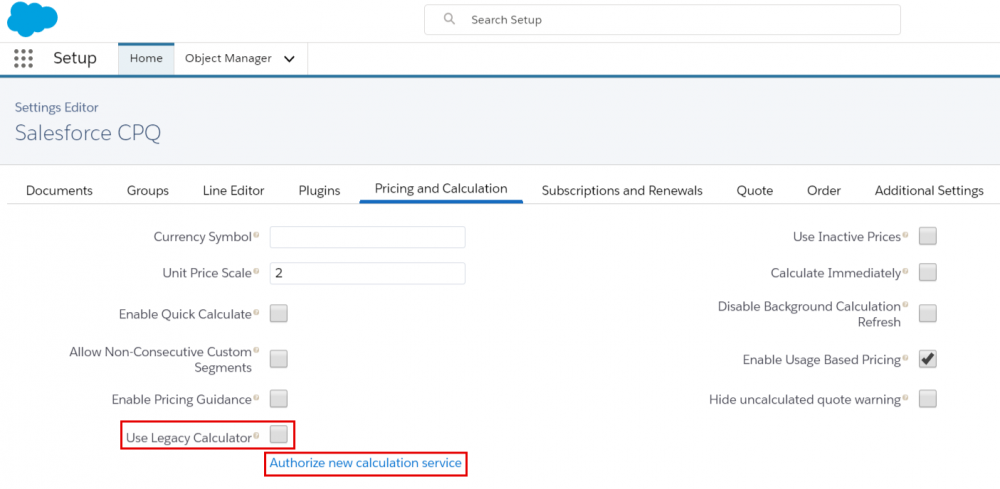Open the App Launcher dots icon
Screen dimensions: 1000x489
click(24, 59)
